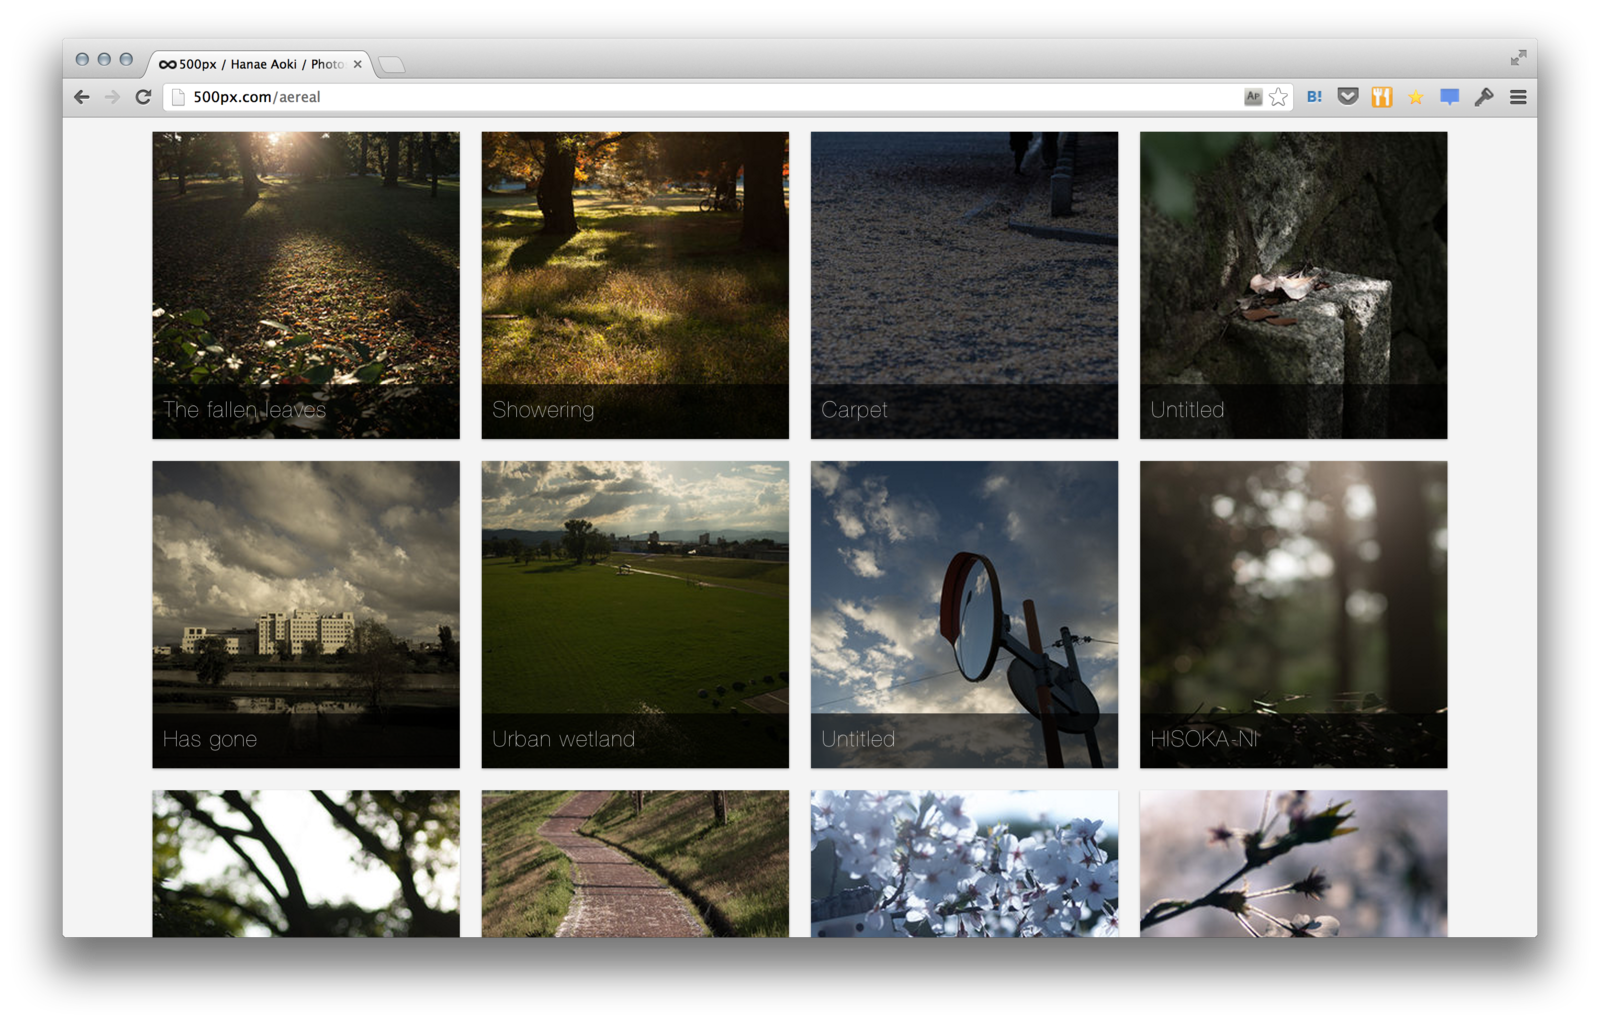Open a new tab with the tab button

[x=392, y=65]
